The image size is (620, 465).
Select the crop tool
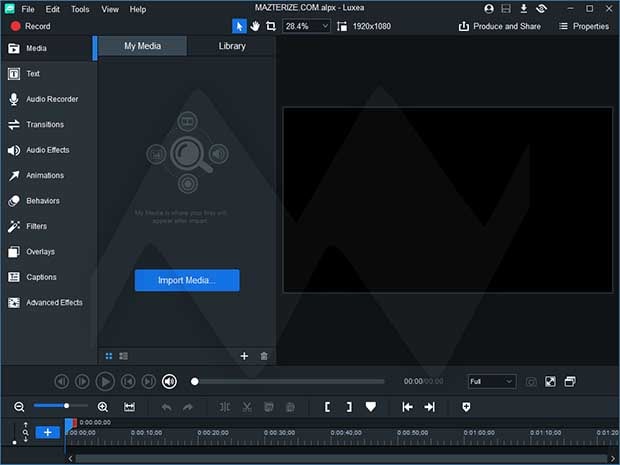point(271,26)
